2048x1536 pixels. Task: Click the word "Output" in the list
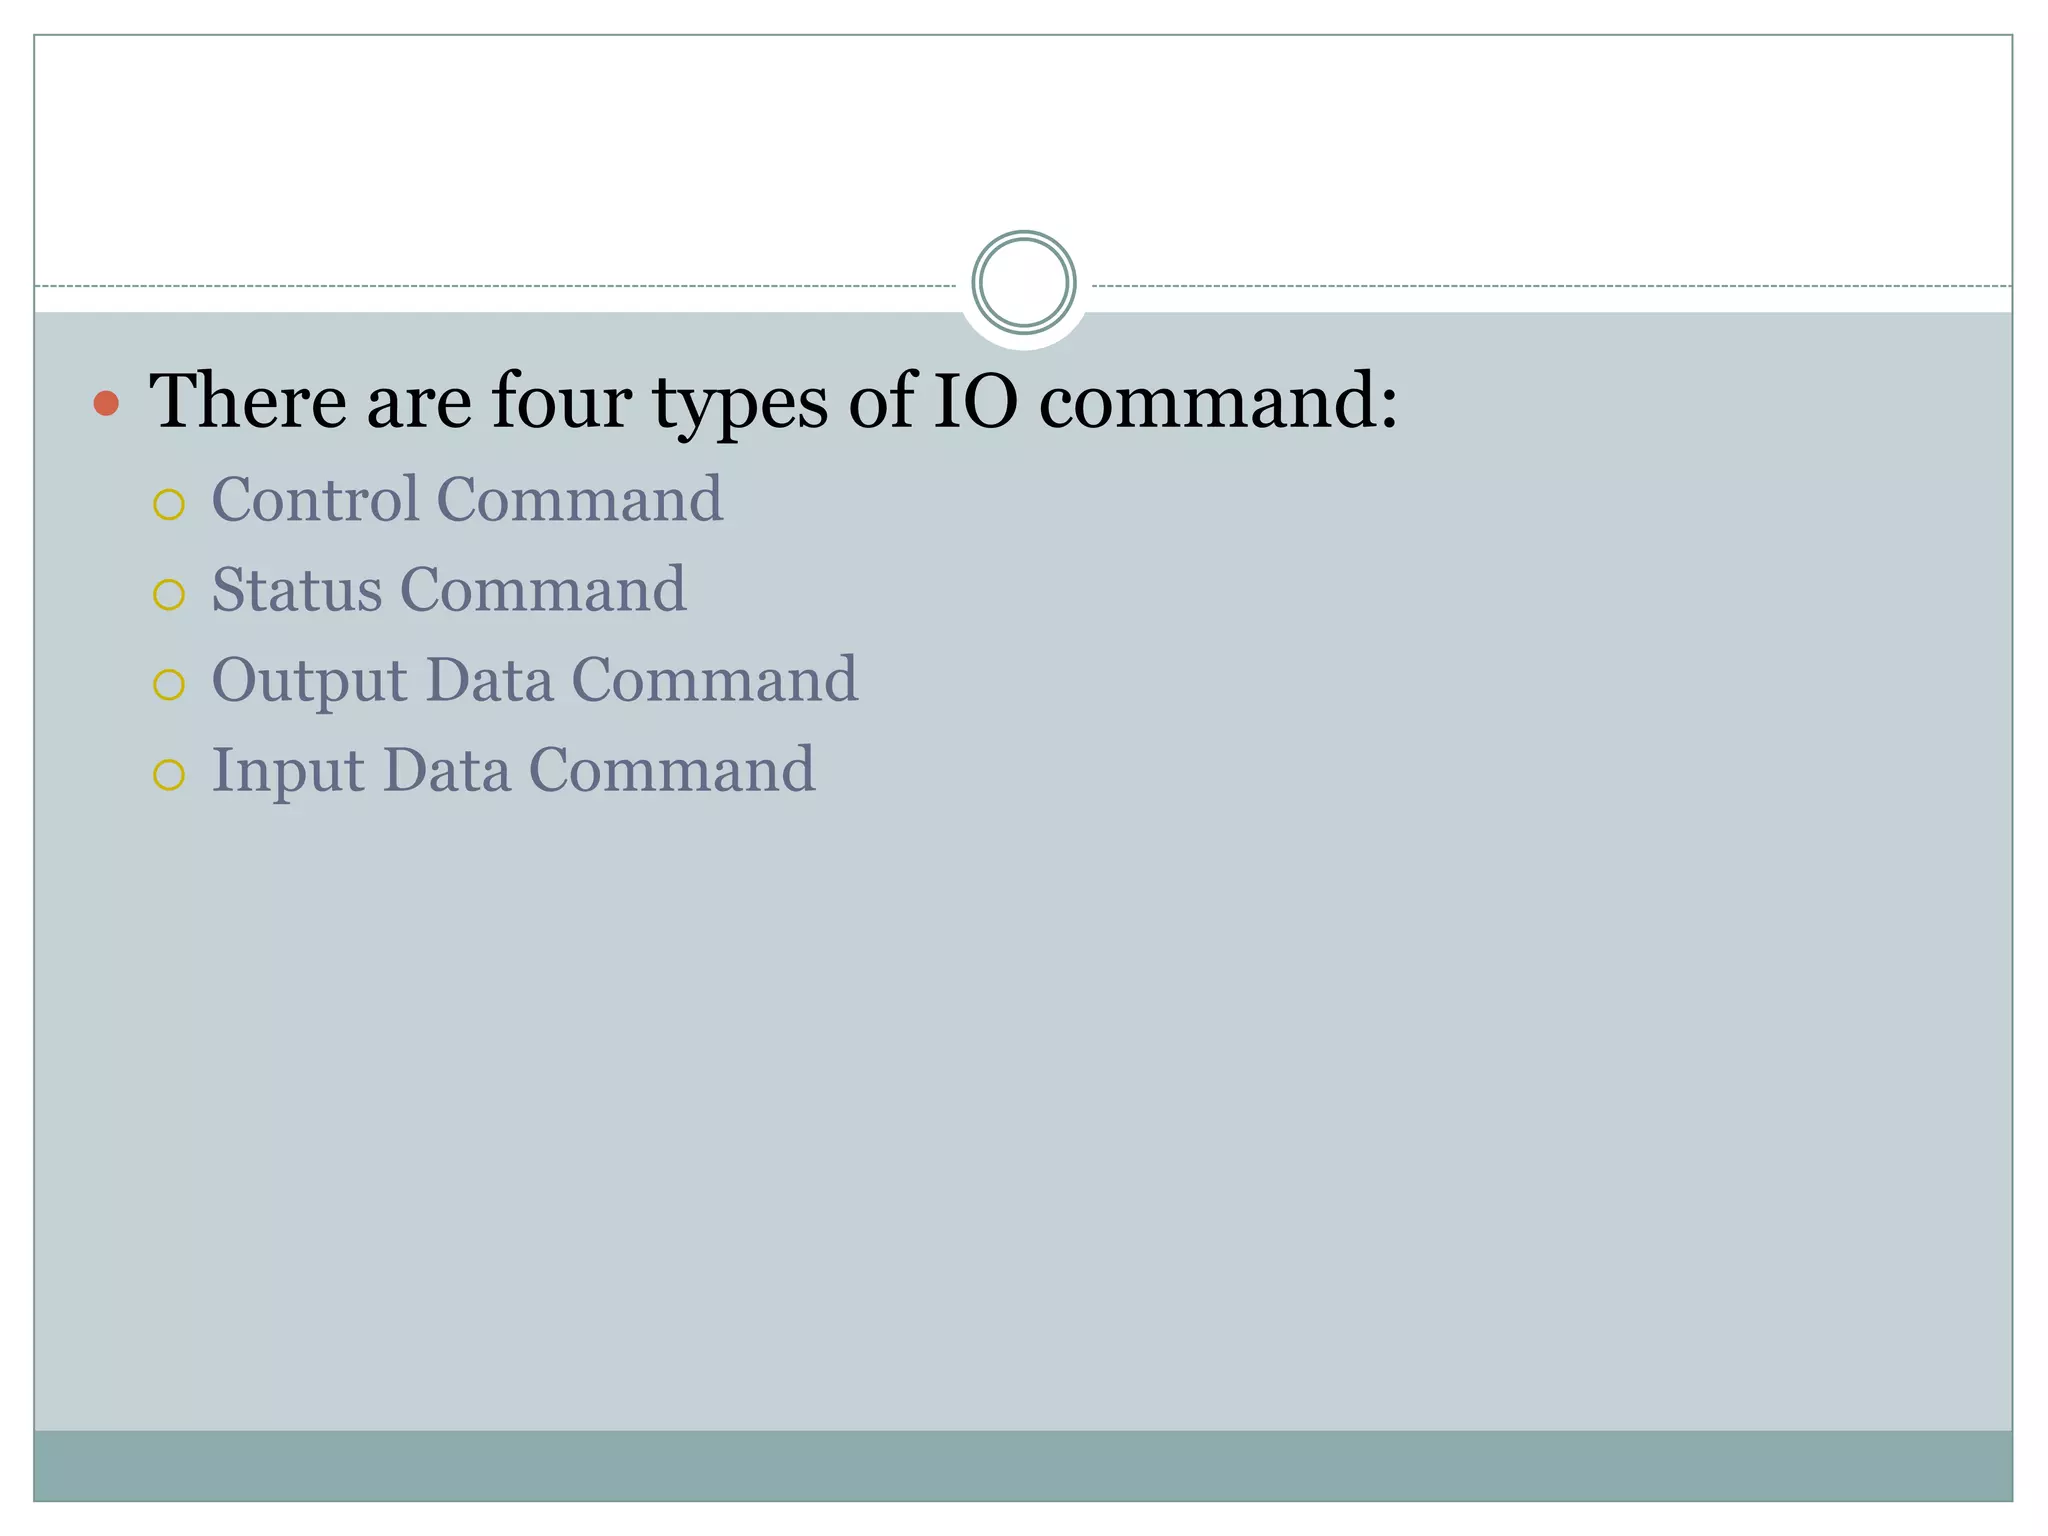coord(310,680)
